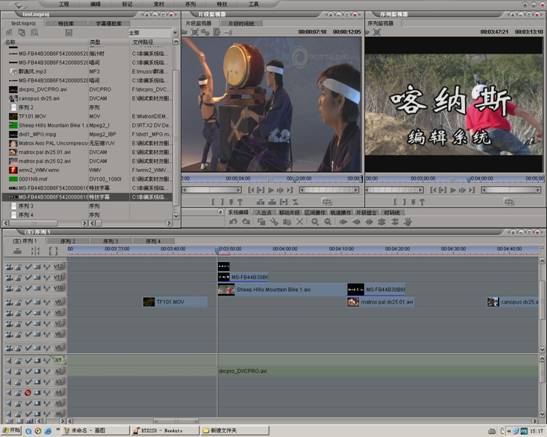The height and width of the screenshot is (437, 547).
Task: Click the camera icon on video track V12
Action: [9, 267]
